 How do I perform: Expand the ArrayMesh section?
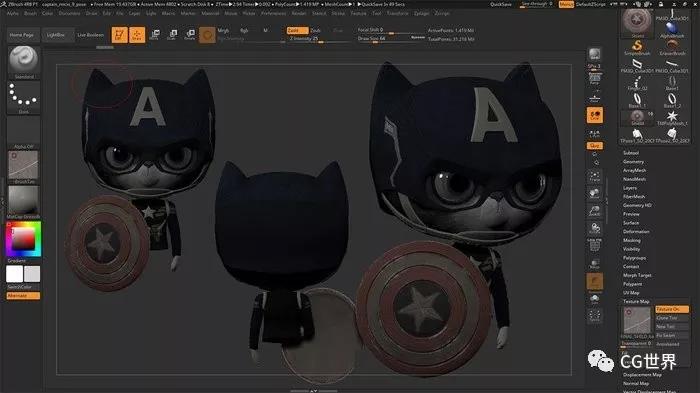[x=634, y=170]
